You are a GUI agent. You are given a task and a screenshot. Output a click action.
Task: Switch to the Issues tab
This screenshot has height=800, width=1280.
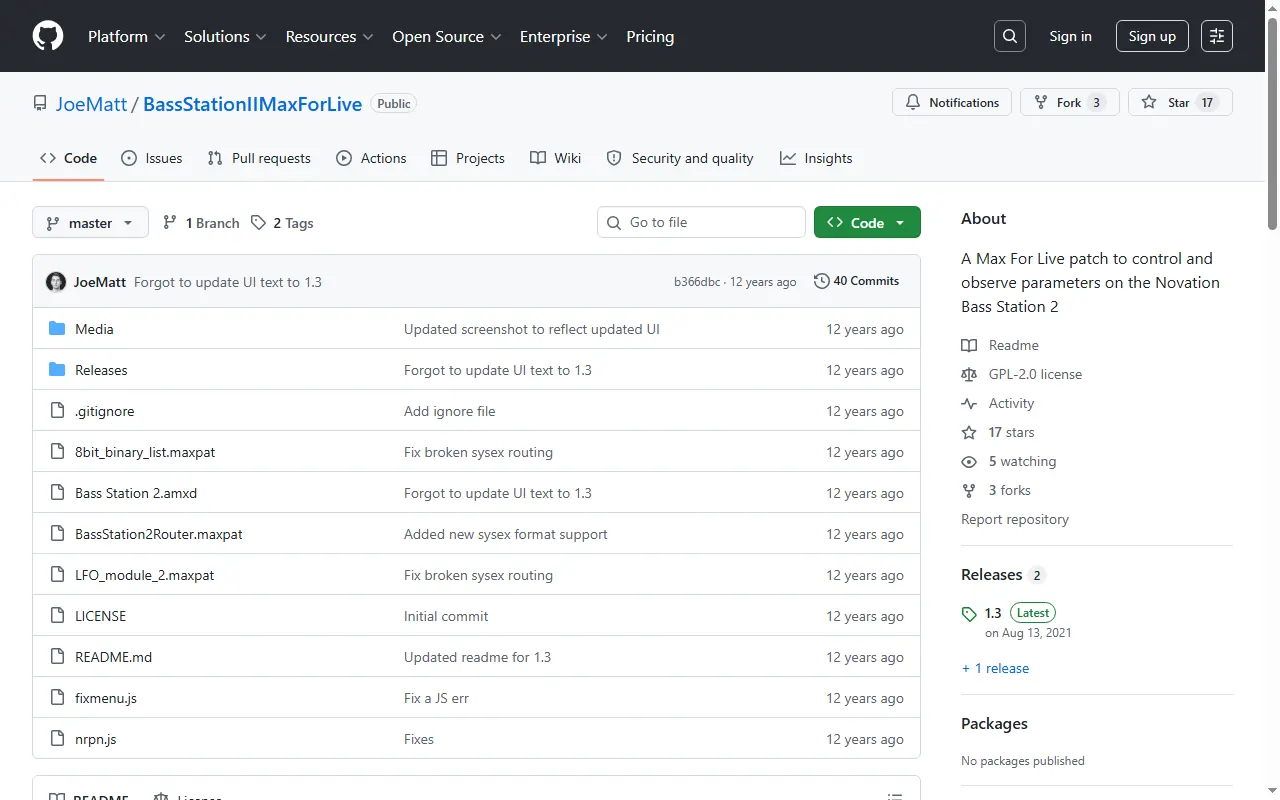pos(152,158)
